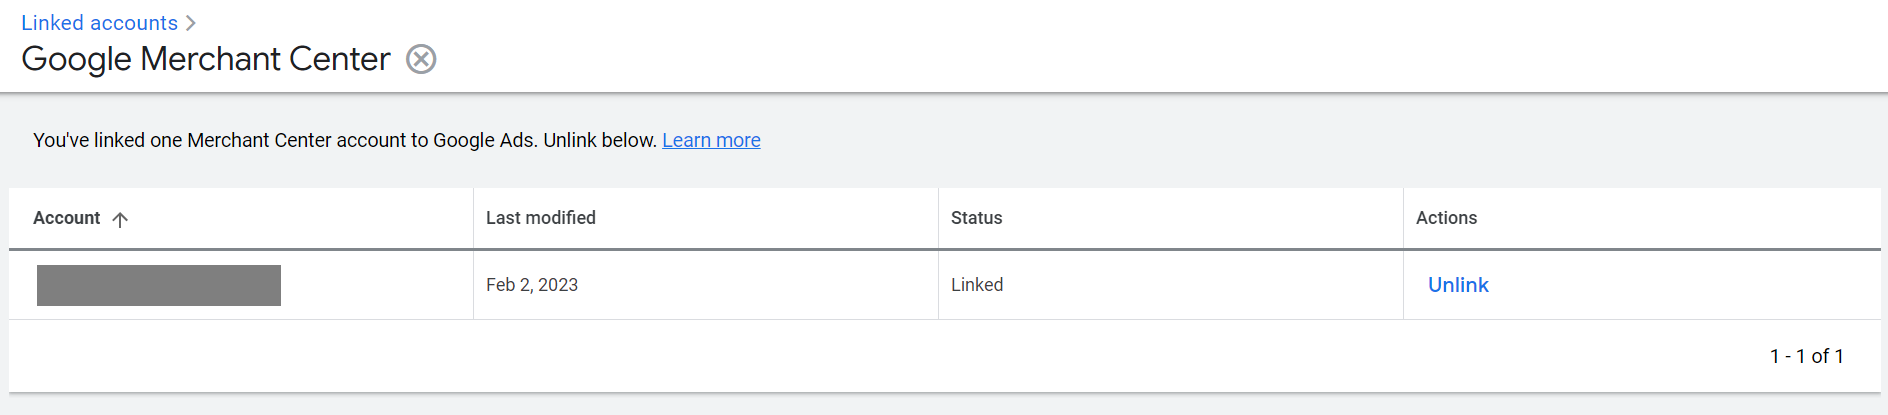Open the Learn more help link
1888x415 pixels.
tap(711, 140)
